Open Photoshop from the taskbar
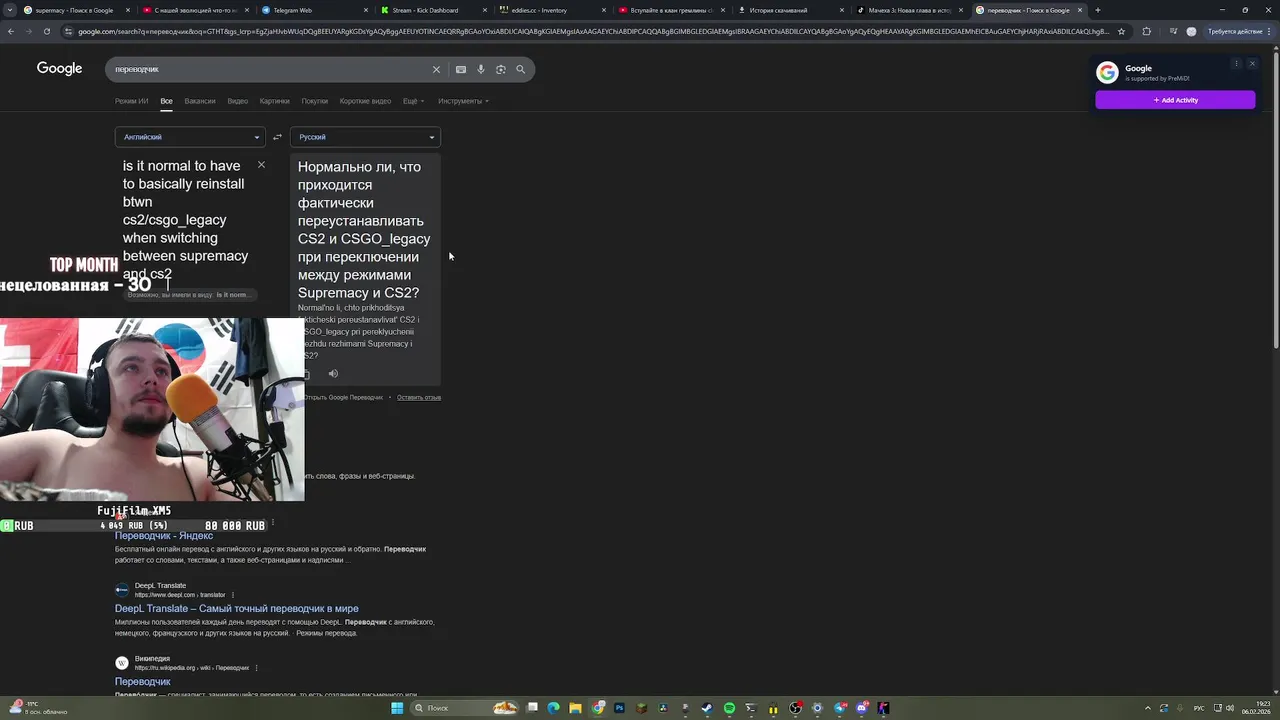1280x720 pixels. point(619,708)
